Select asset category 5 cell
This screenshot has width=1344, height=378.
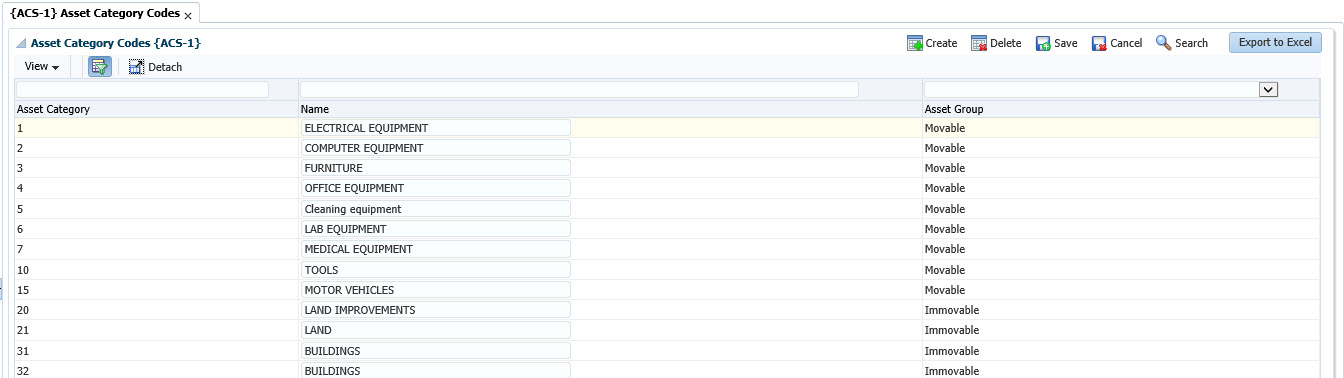tap(157, 209)
